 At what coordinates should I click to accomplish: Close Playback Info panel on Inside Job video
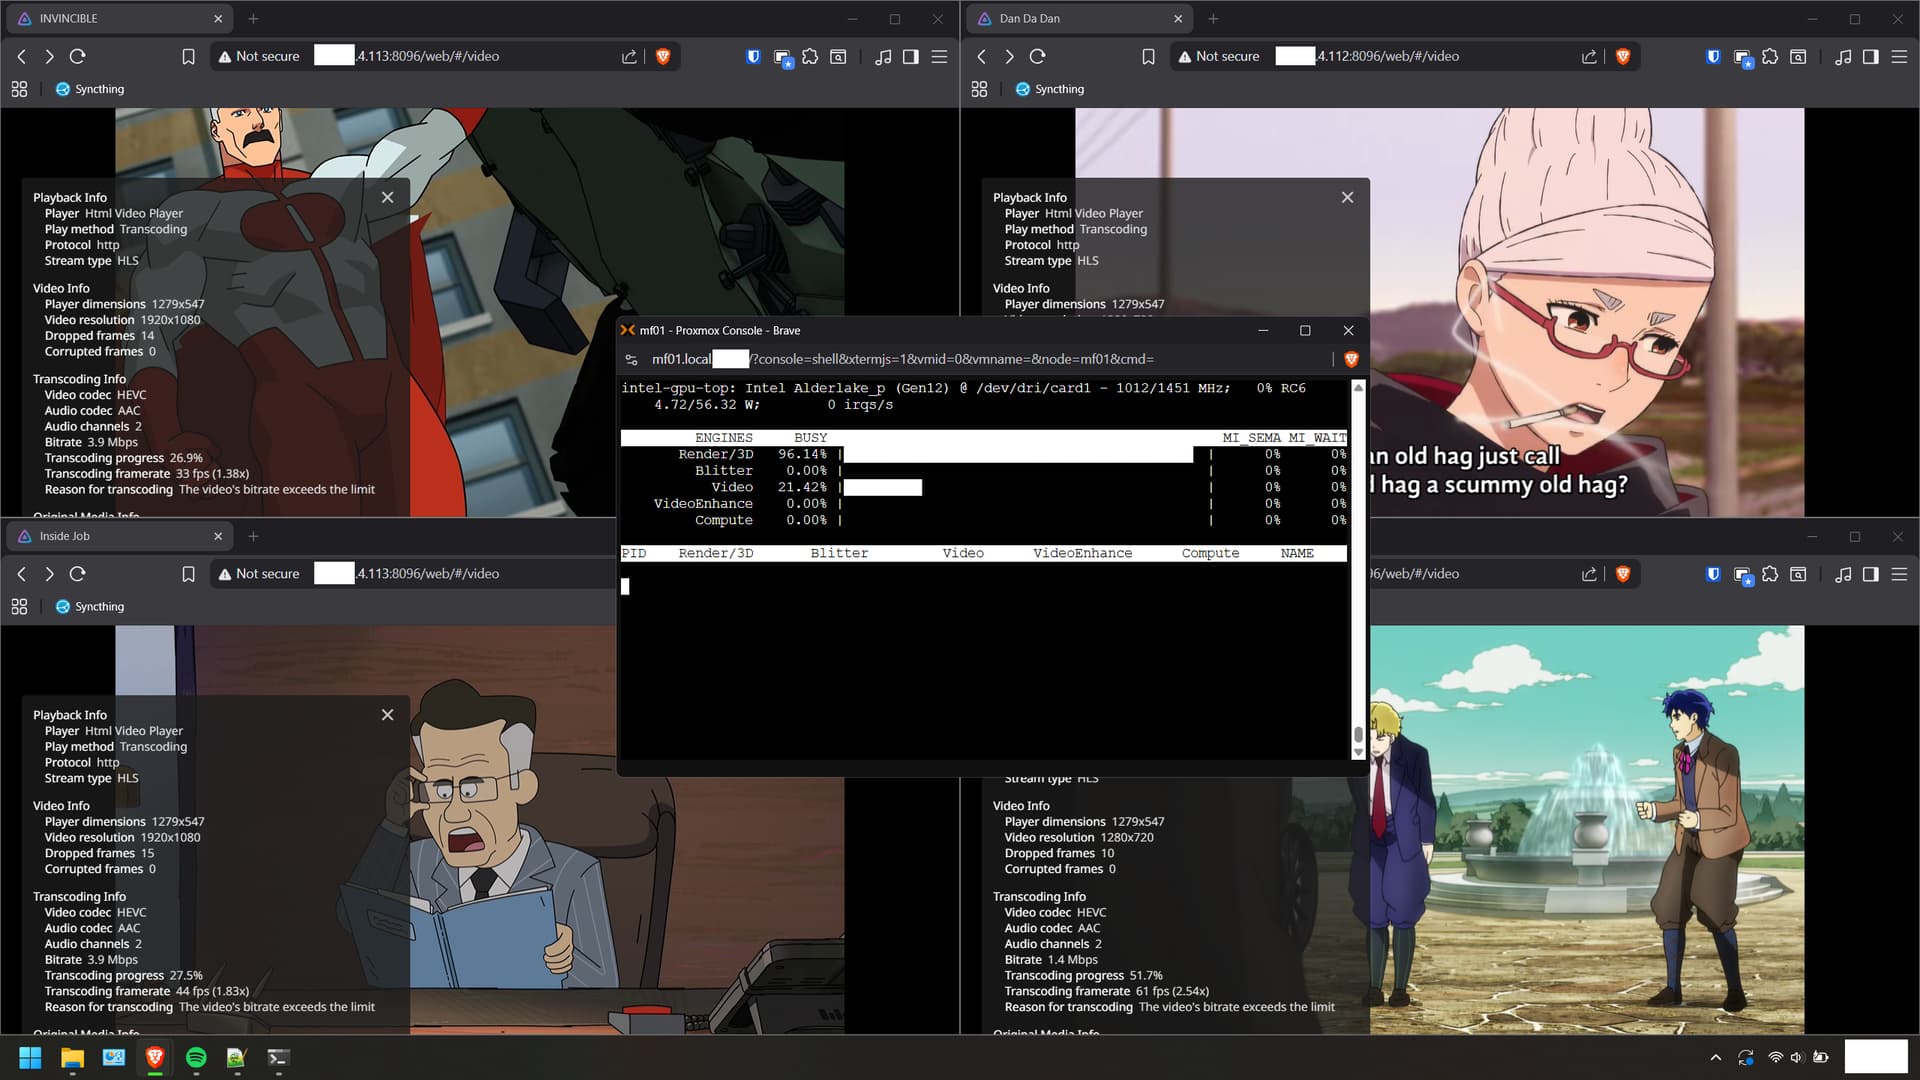point(387,715)
